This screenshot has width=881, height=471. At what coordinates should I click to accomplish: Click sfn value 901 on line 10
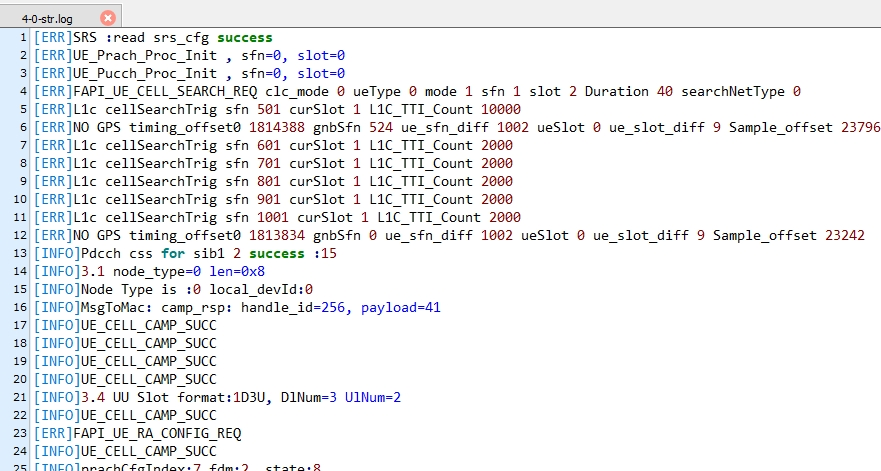pyautogui.click(x=269, y=200)
